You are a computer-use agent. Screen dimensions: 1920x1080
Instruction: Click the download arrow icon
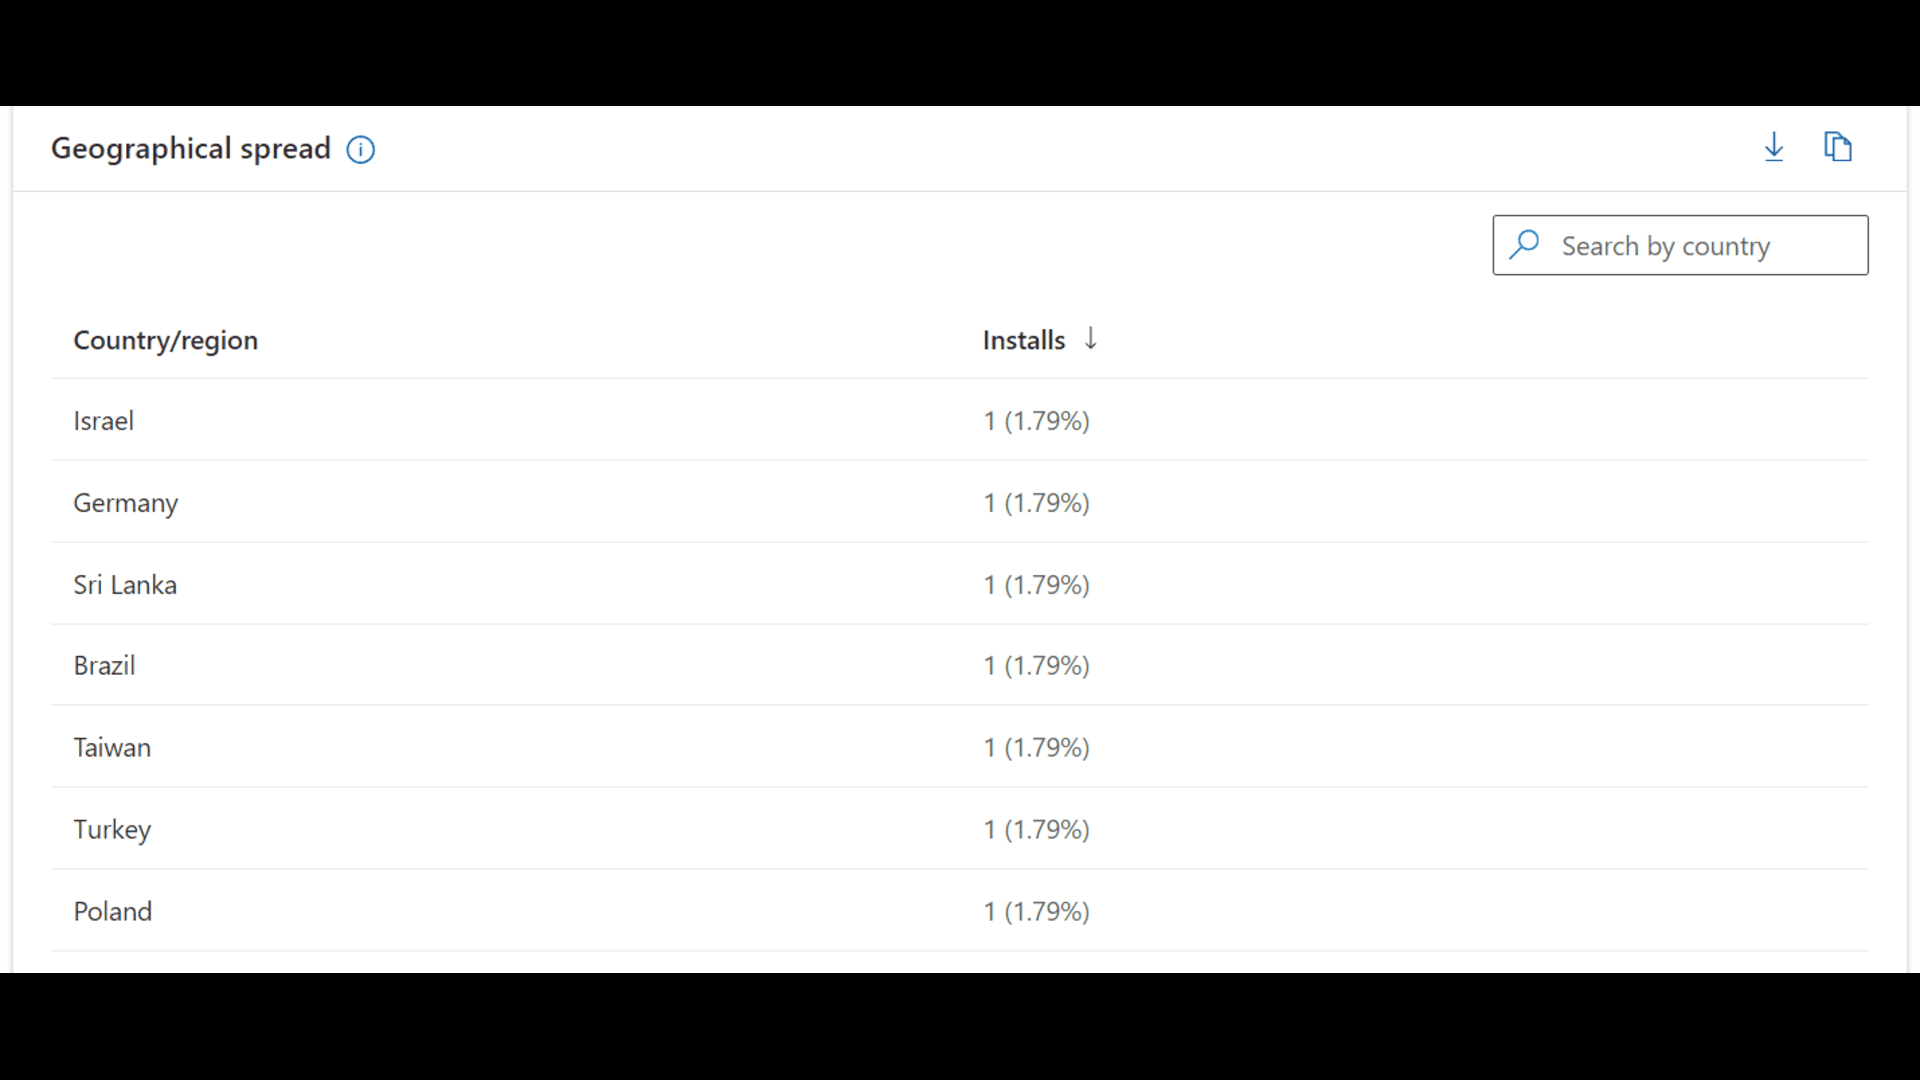(1774, 147)
